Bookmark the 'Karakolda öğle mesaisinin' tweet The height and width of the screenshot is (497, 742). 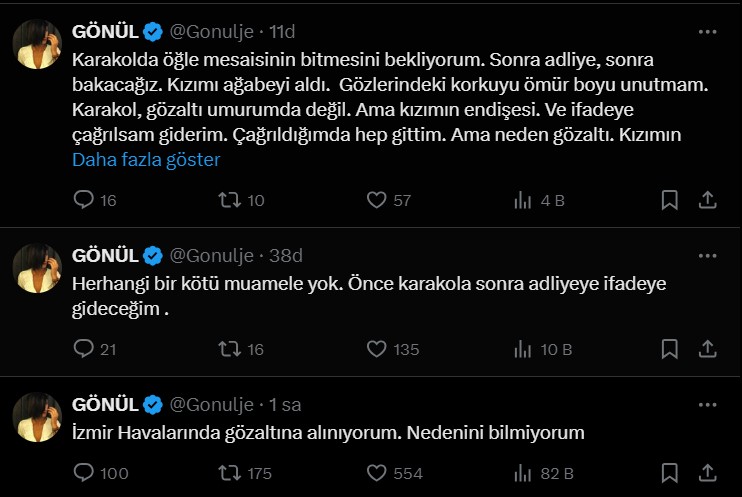(670, 200)
